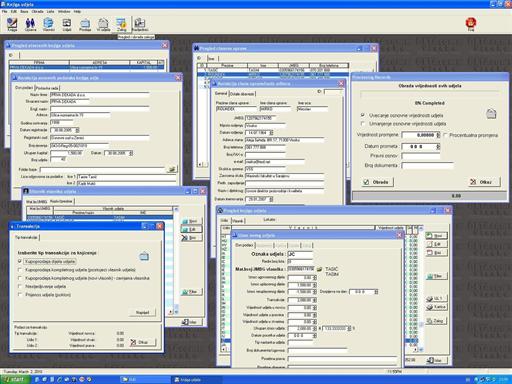This screenshot has height=384, width=512.
Task: Click the Brisi delete button in the owners window
Action: [x=191, y=238]
